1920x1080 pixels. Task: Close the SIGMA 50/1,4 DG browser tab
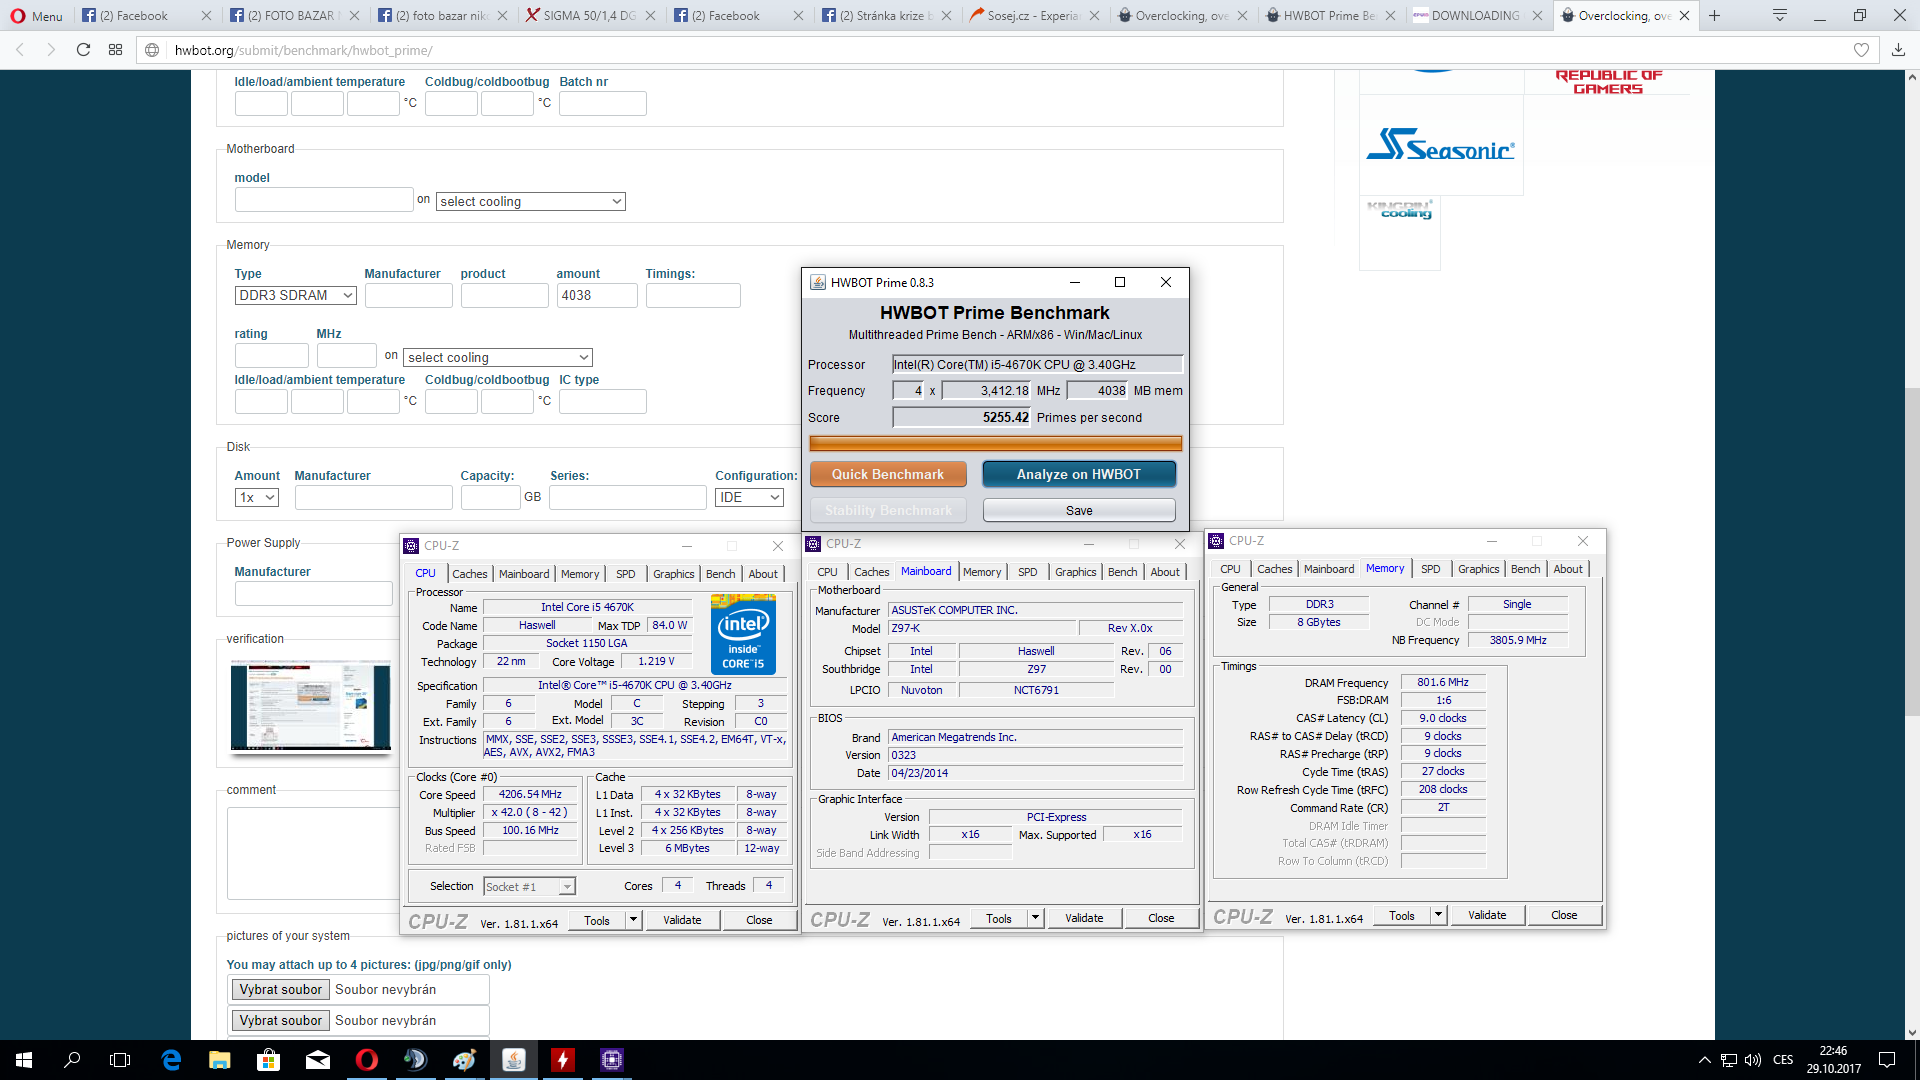click(651, 15)
